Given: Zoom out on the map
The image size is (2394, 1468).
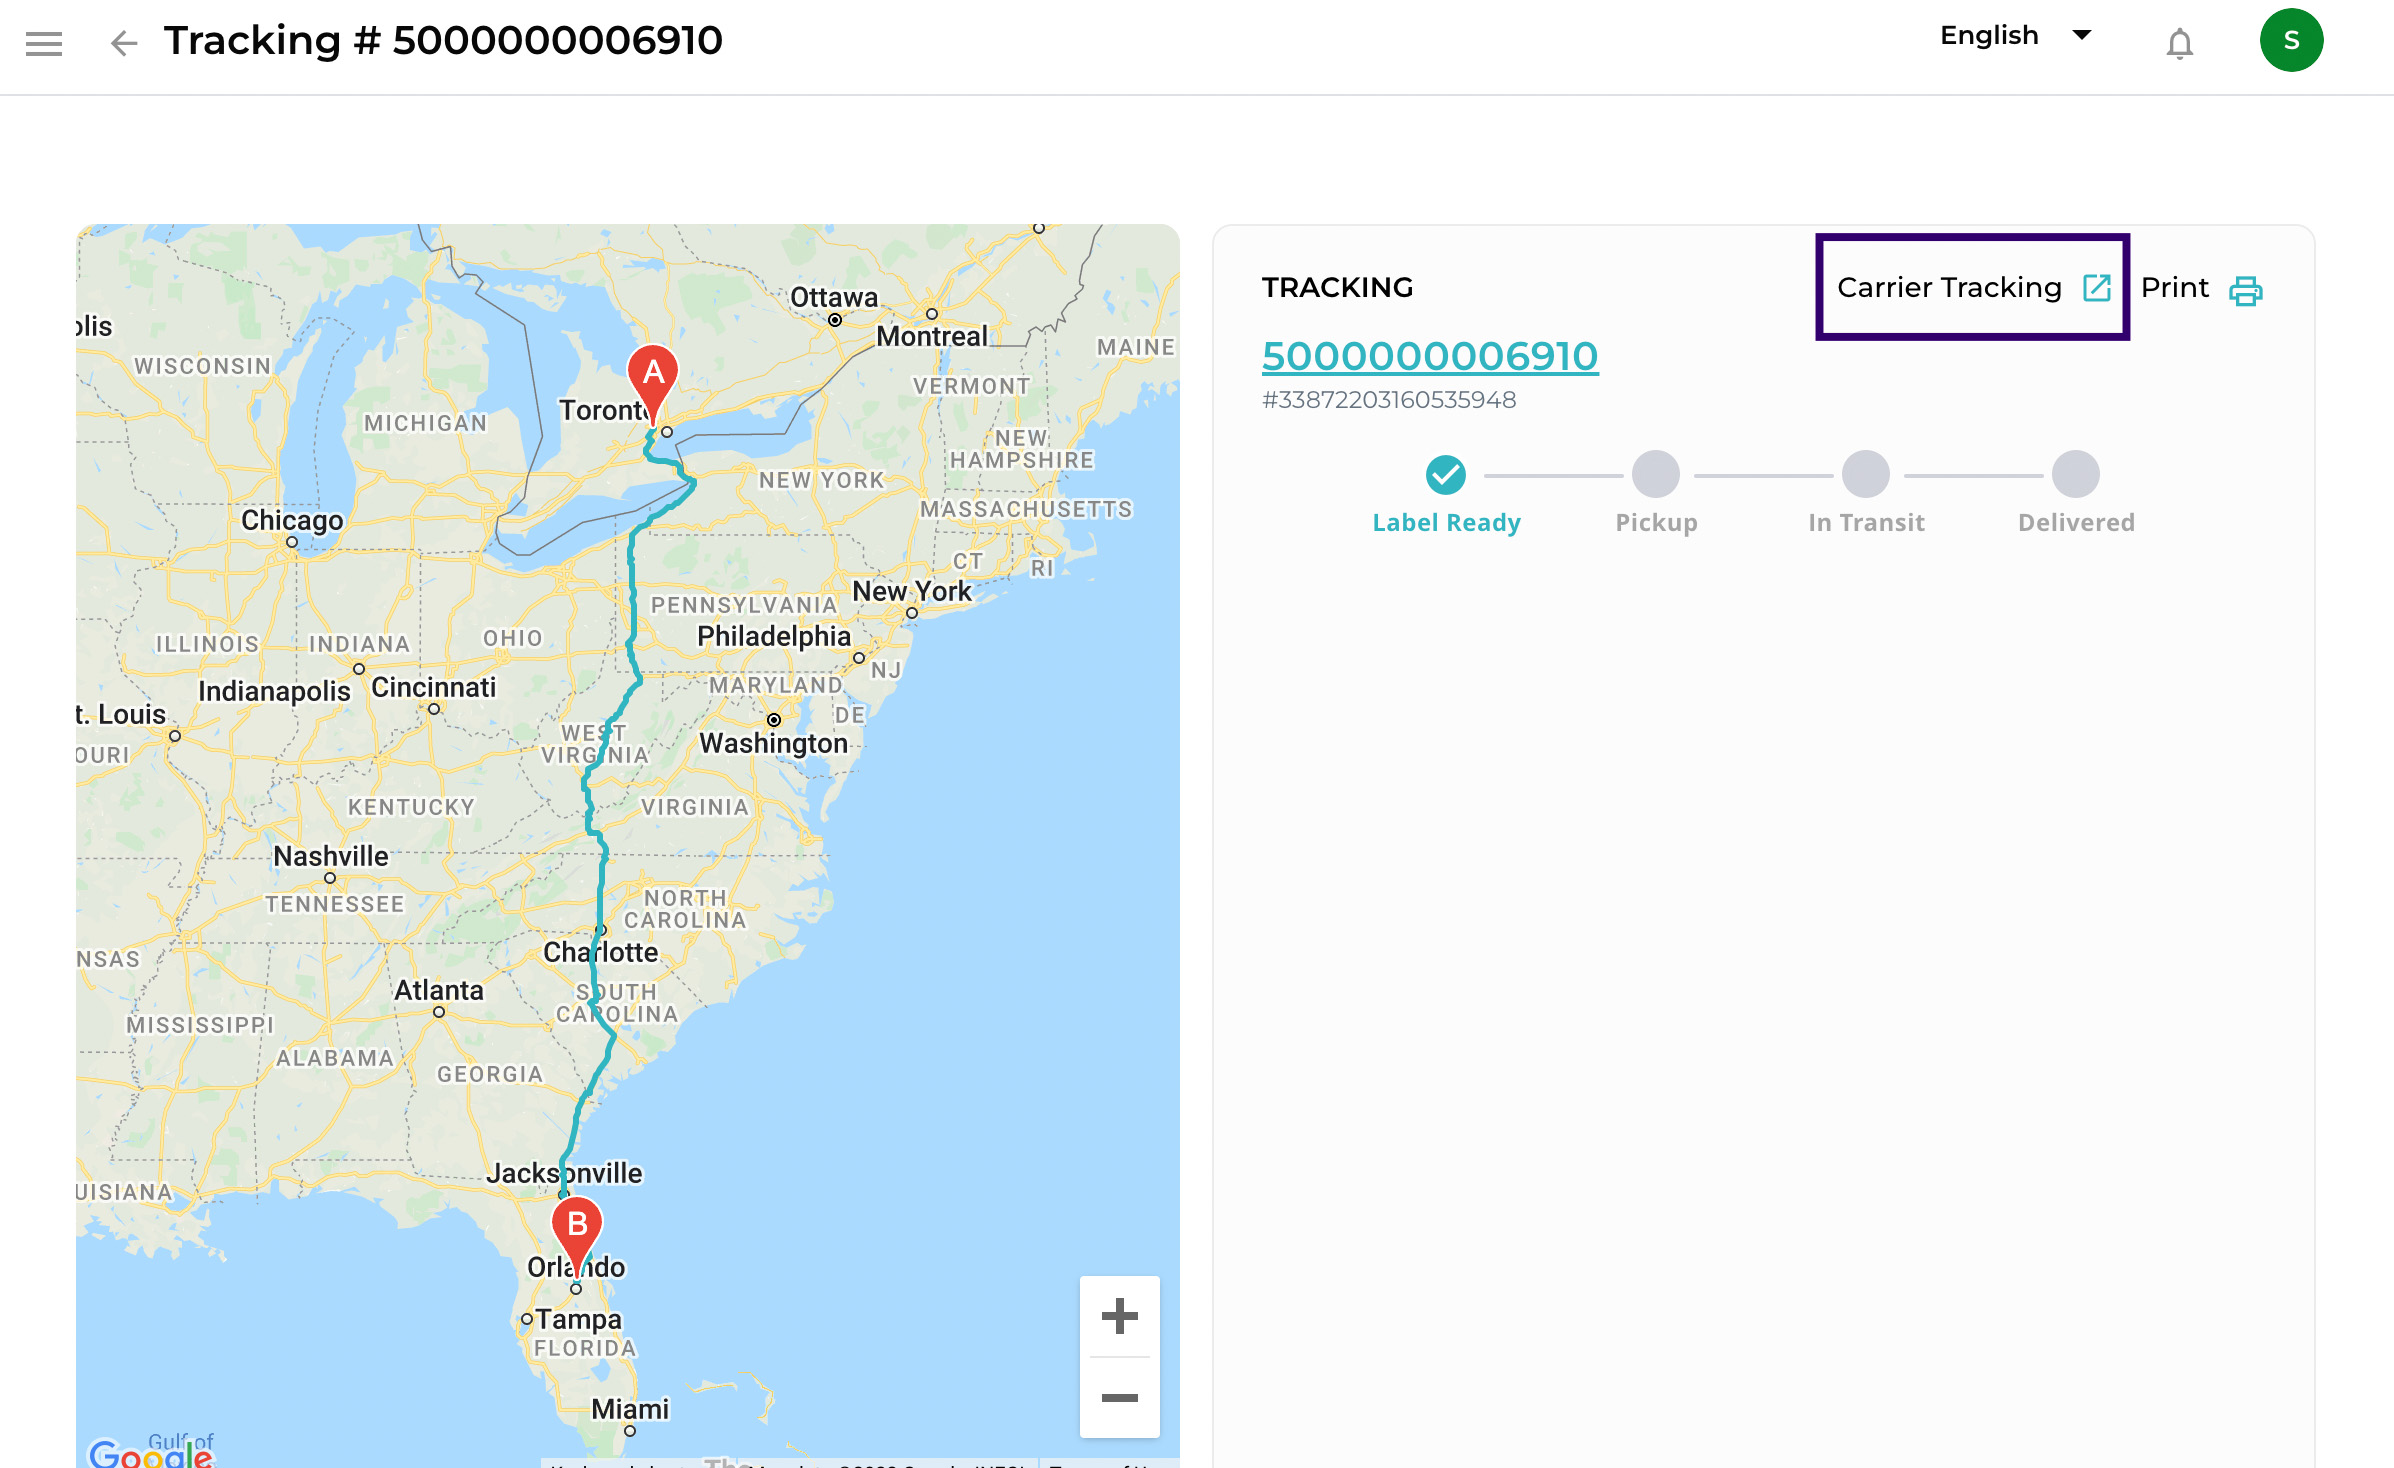Looking at the screenshot, I should 1119,1397.
